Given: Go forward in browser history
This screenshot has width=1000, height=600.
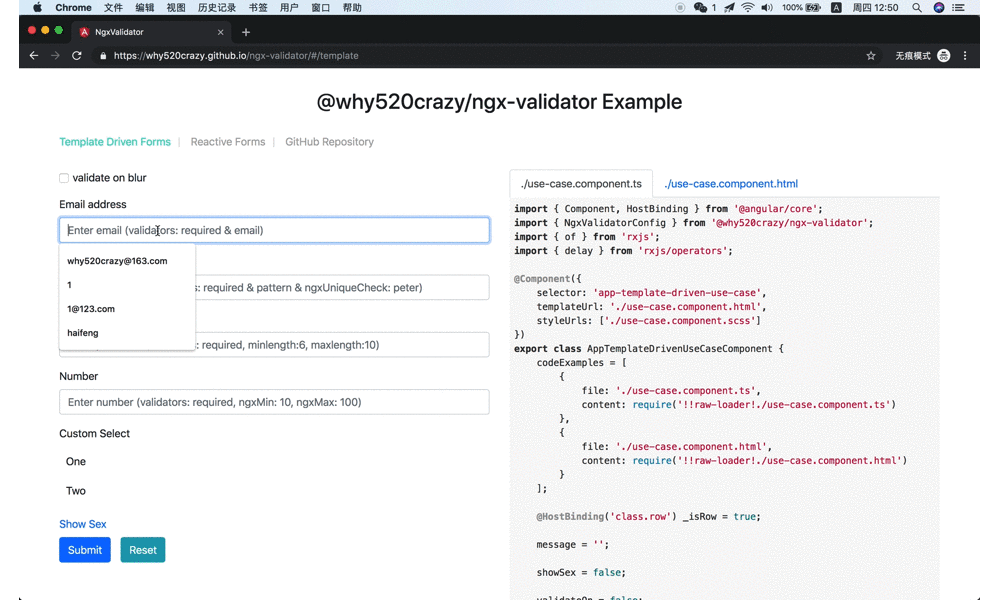Looking at the screenshot, I should (55, 55).
